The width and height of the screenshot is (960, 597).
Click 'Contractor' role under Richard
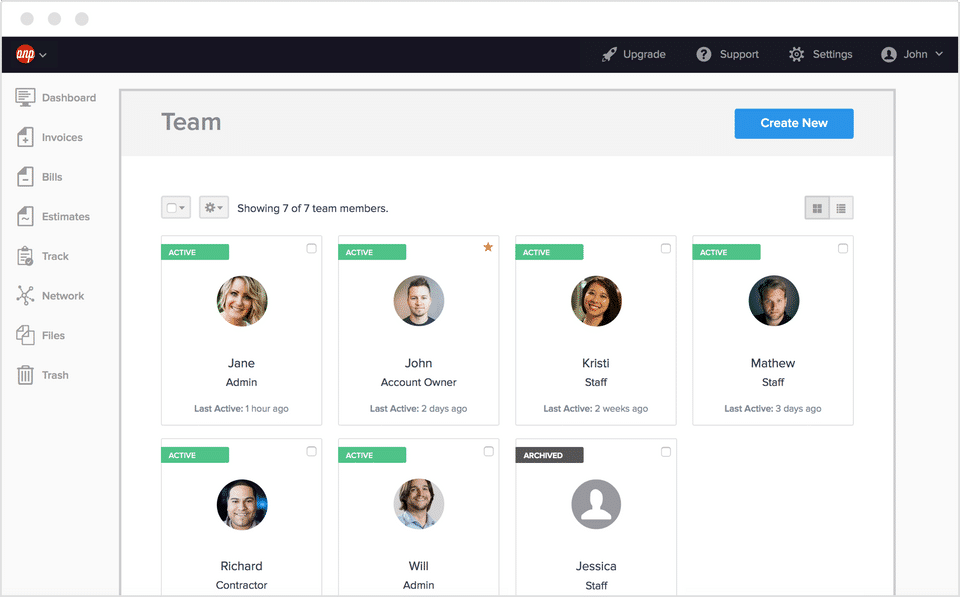(241, 585)
